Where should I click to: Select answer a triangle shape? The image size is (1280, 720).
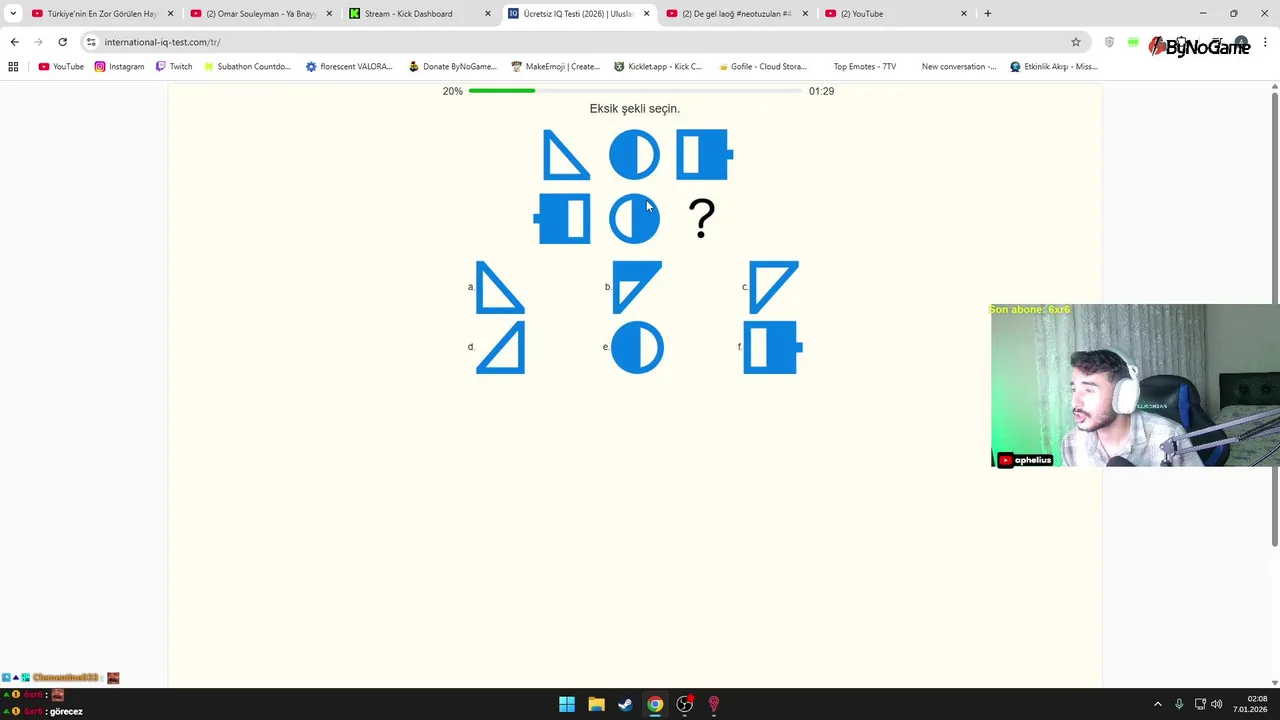[500, 288]
